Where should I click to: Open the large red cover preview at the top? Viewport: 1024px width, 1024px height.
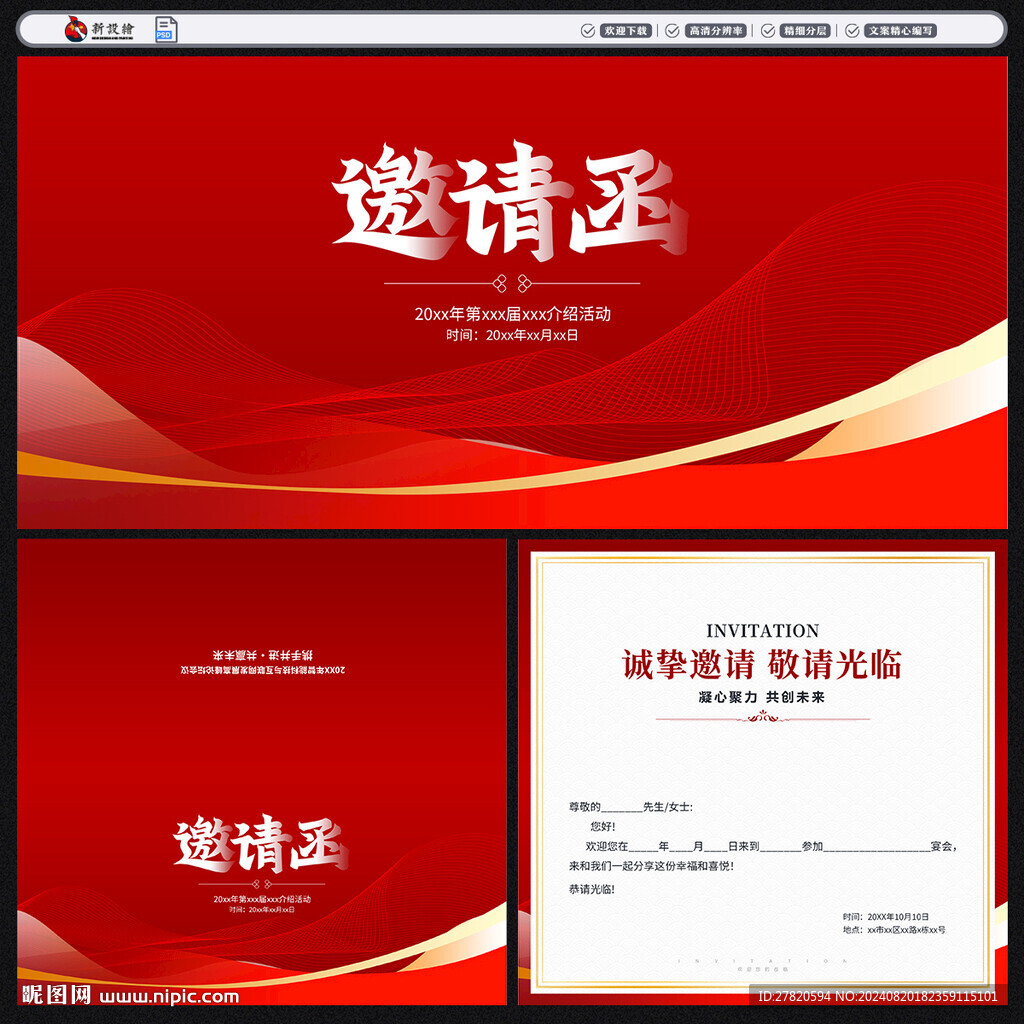pos(512,293)
